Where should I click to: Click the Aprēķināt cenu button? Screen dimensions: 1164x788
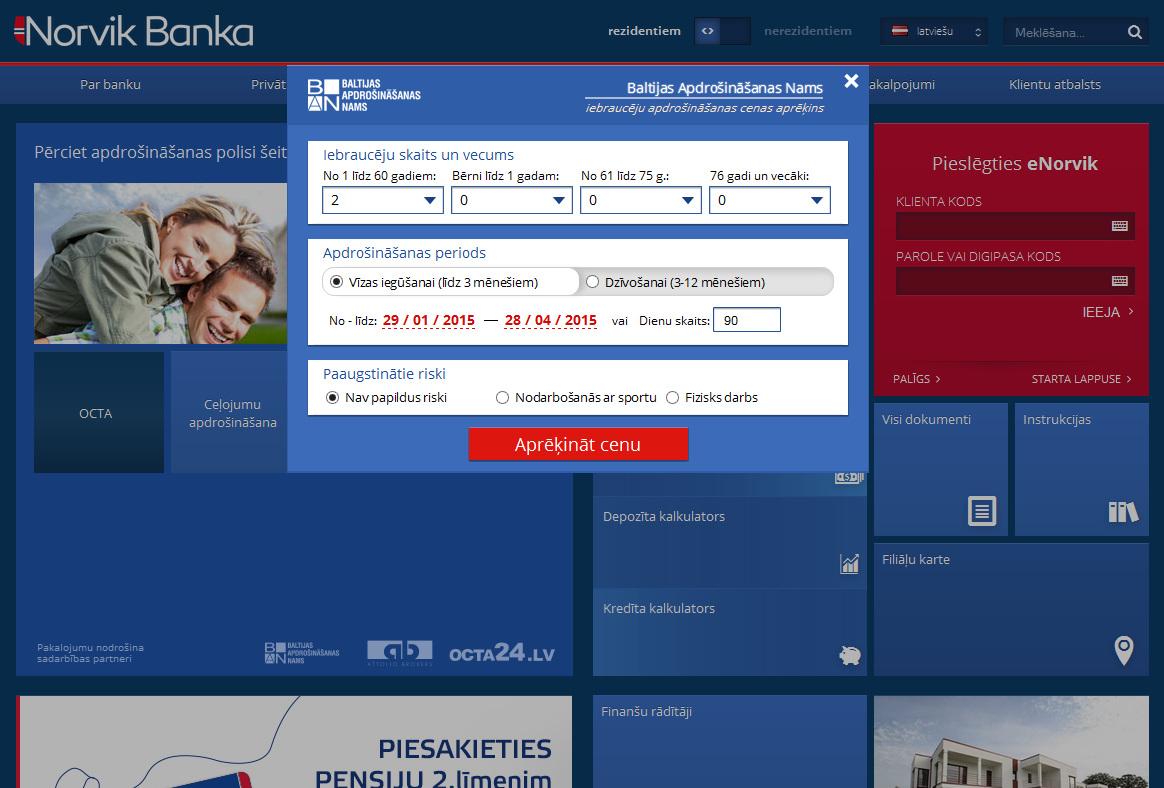578,444
